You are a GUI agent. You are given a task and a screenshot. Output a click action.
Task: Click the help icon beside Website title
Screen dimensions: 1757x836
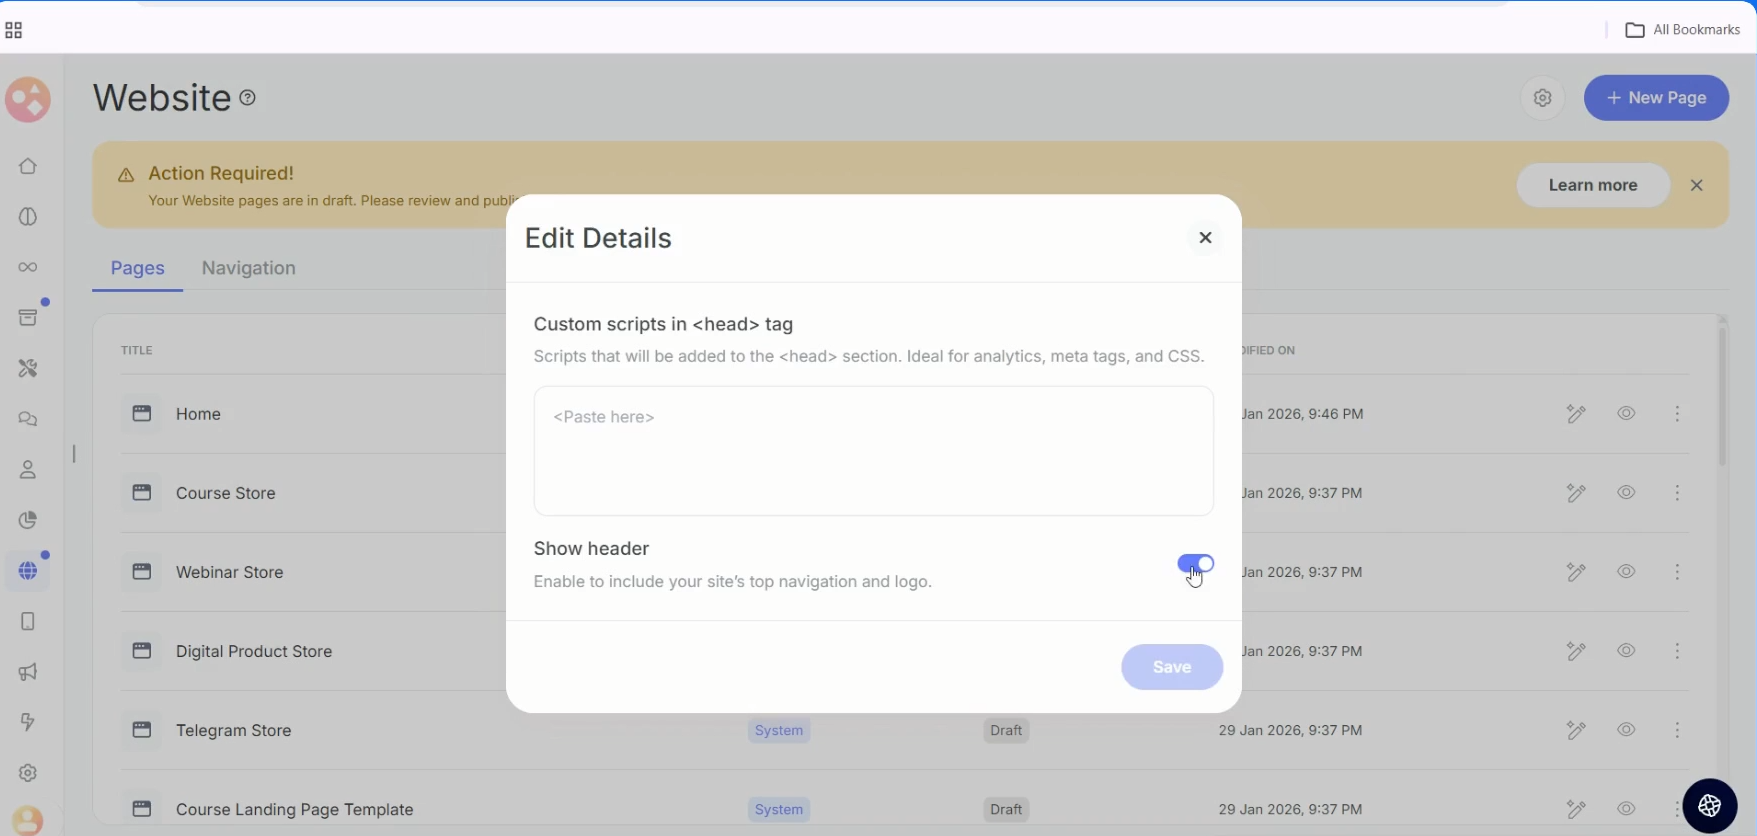(x=248, y=98)
